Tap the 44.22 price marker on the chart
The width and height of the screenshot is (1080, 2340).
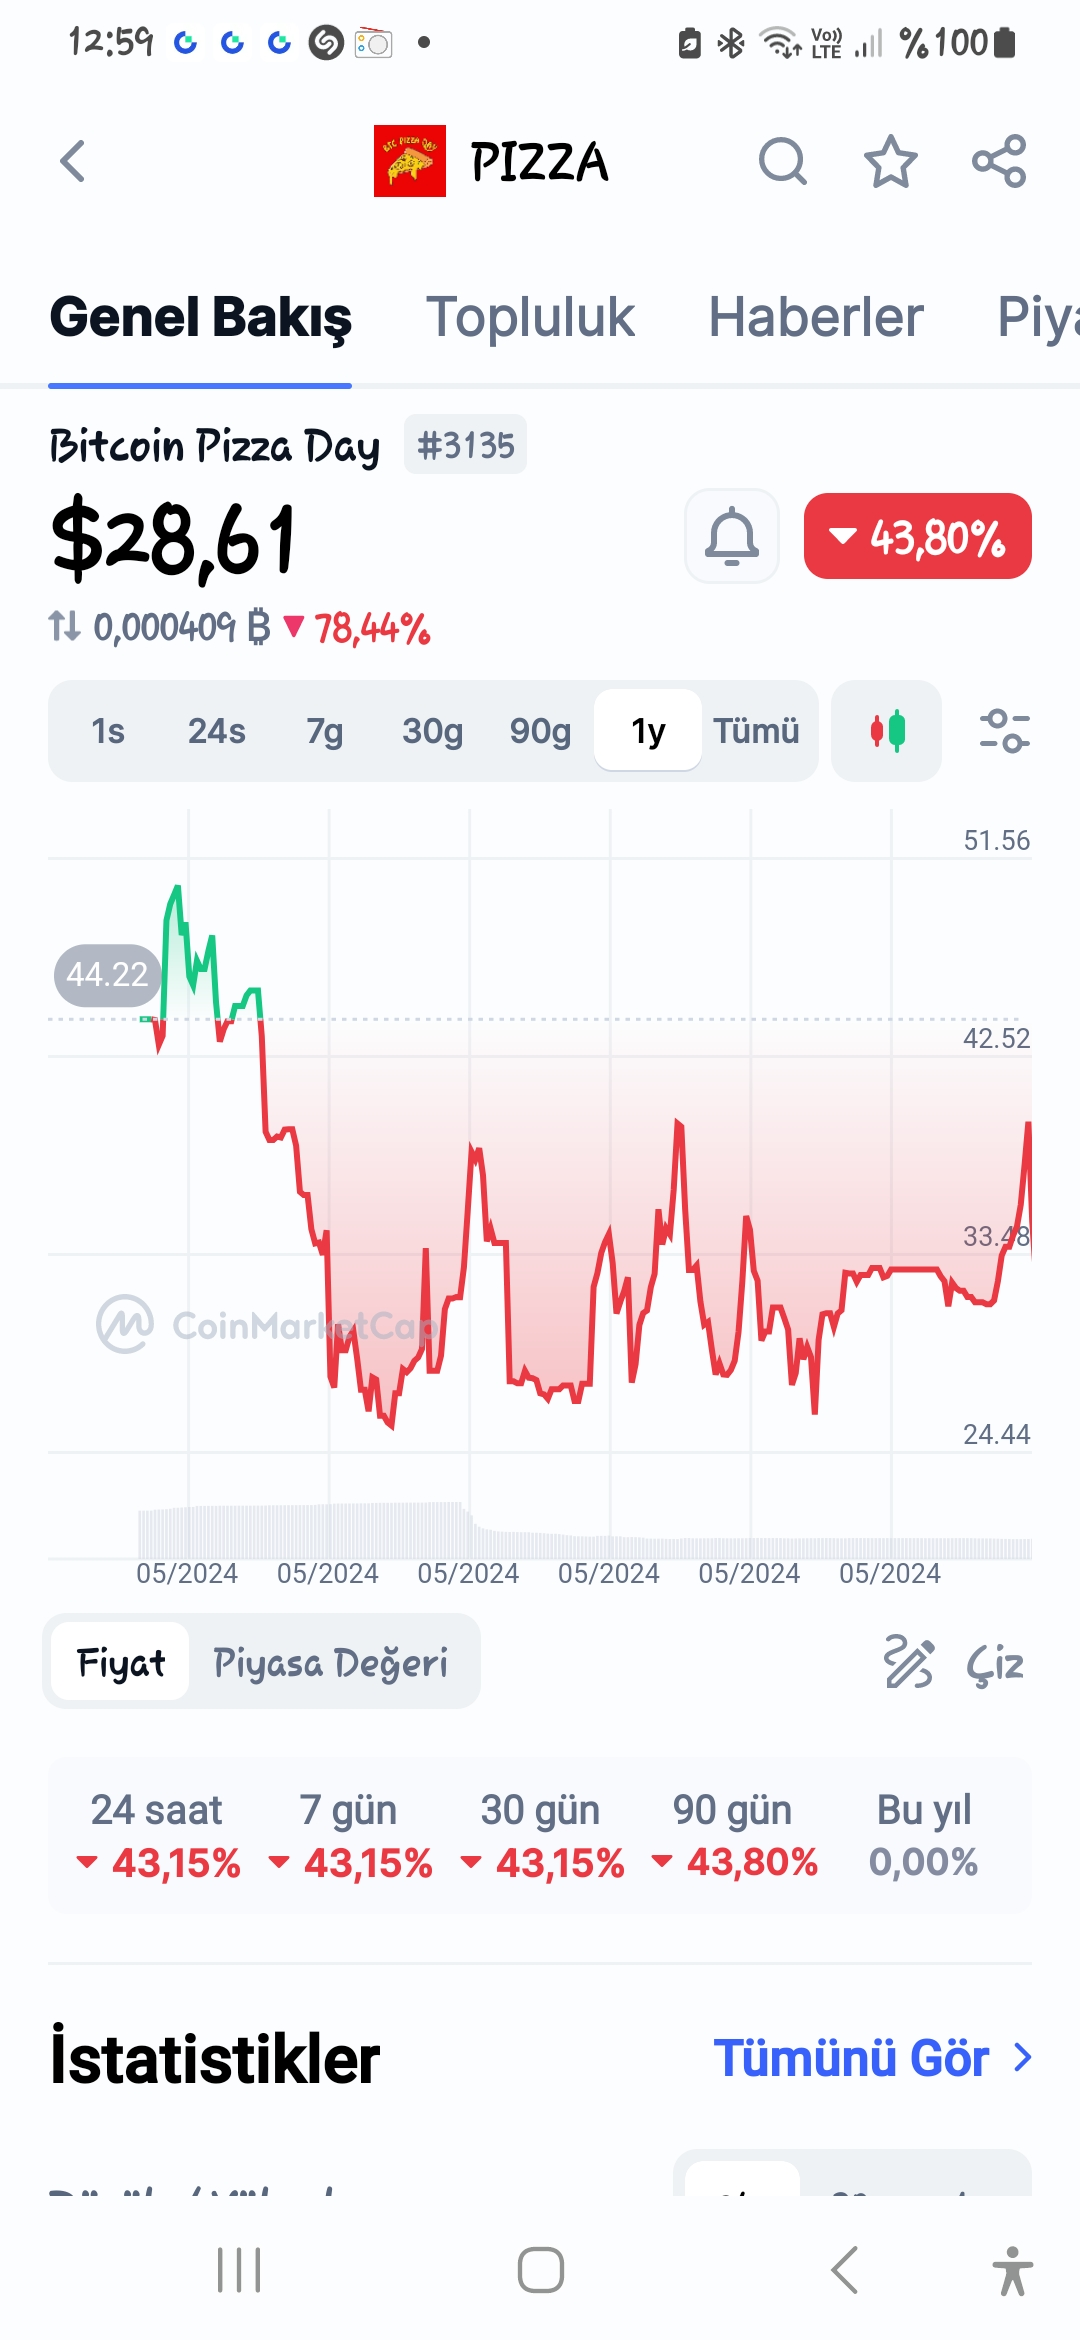107,974
